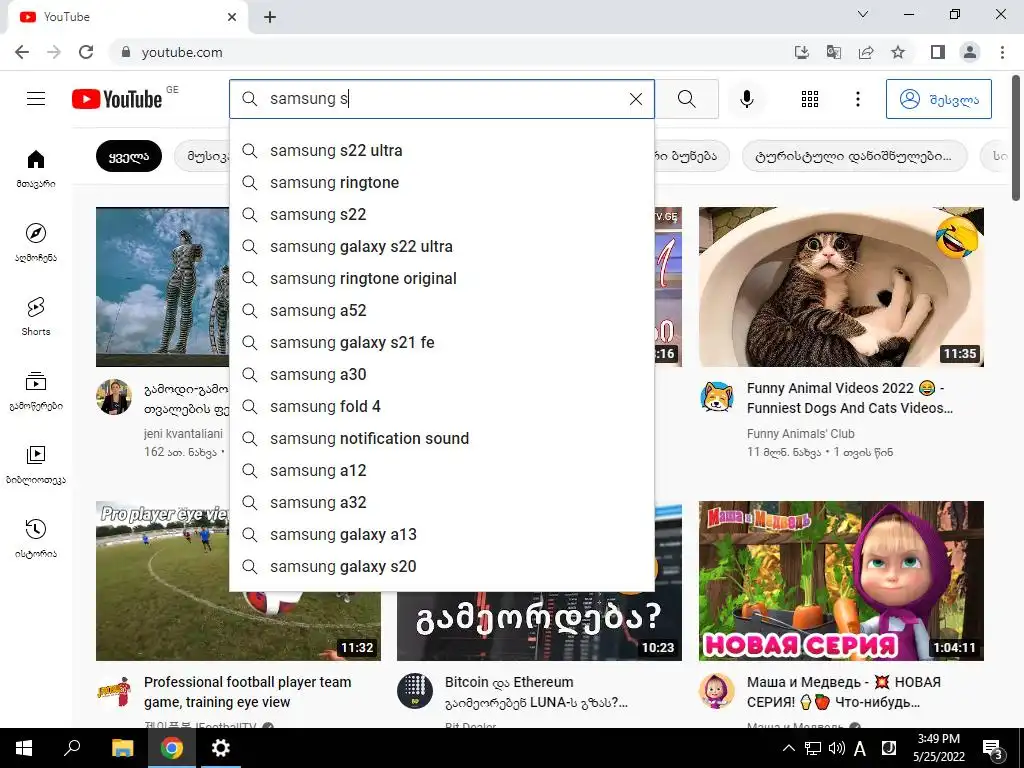1024x768 pixels.
Task: Click the YouTube logo
Action: coord(117,99)
